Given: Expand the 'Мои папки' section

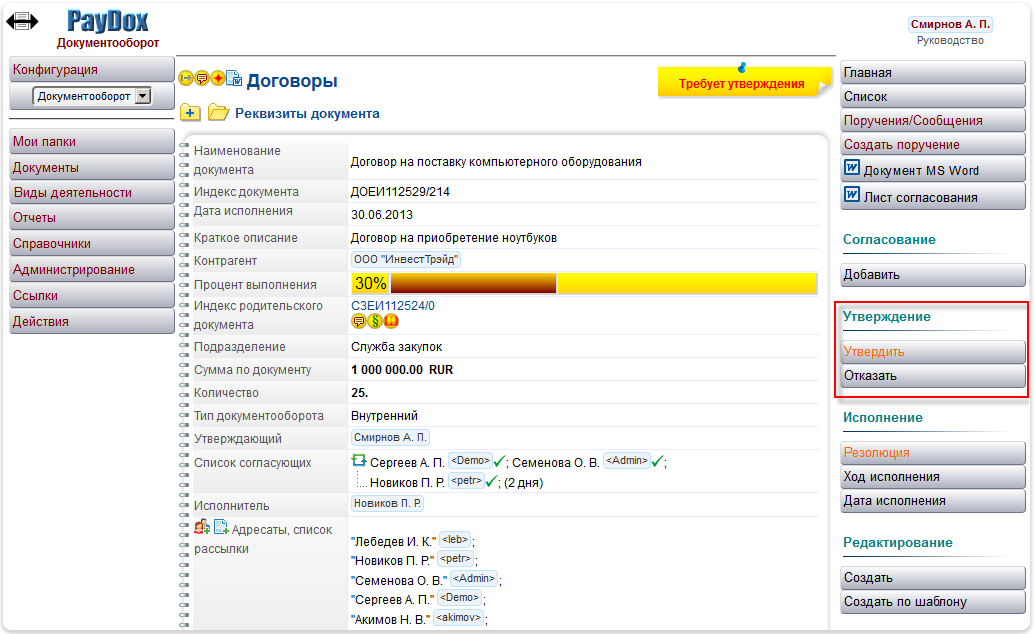Looking at the screenshot, I should click(x=90, y=141).
